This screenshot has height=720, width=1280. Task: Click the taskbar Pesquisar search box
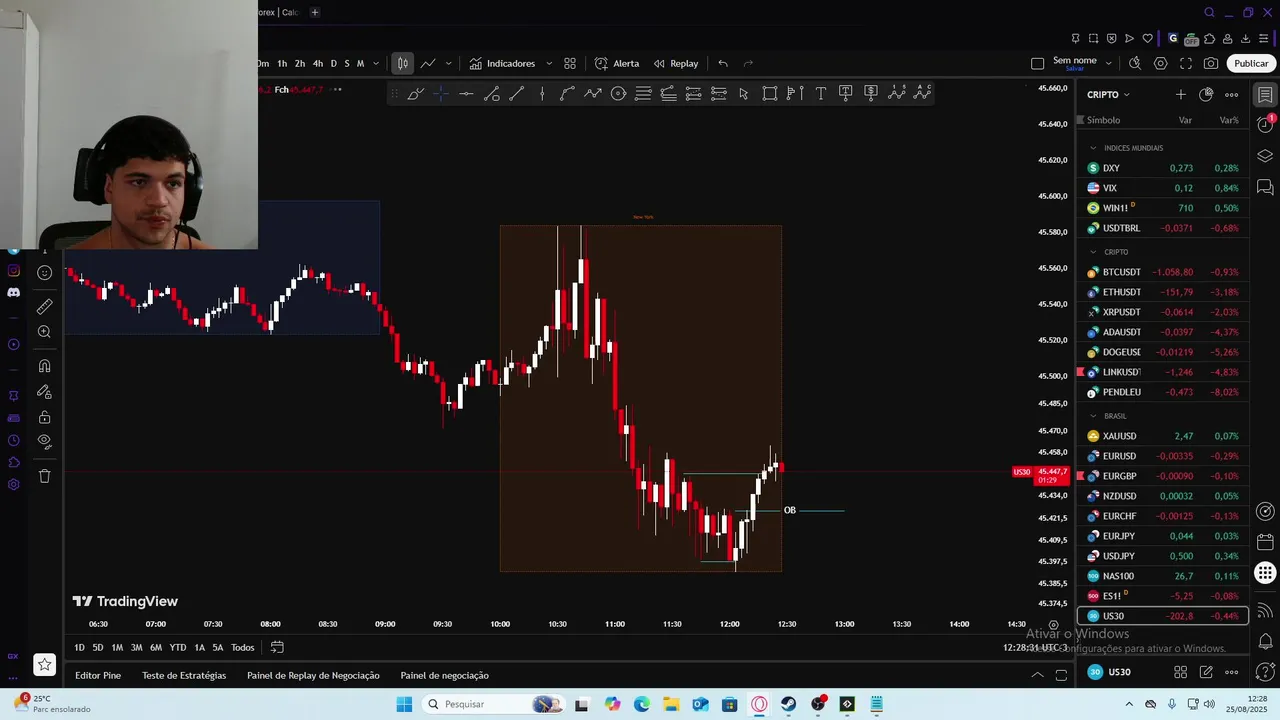(x=494, y=704)
